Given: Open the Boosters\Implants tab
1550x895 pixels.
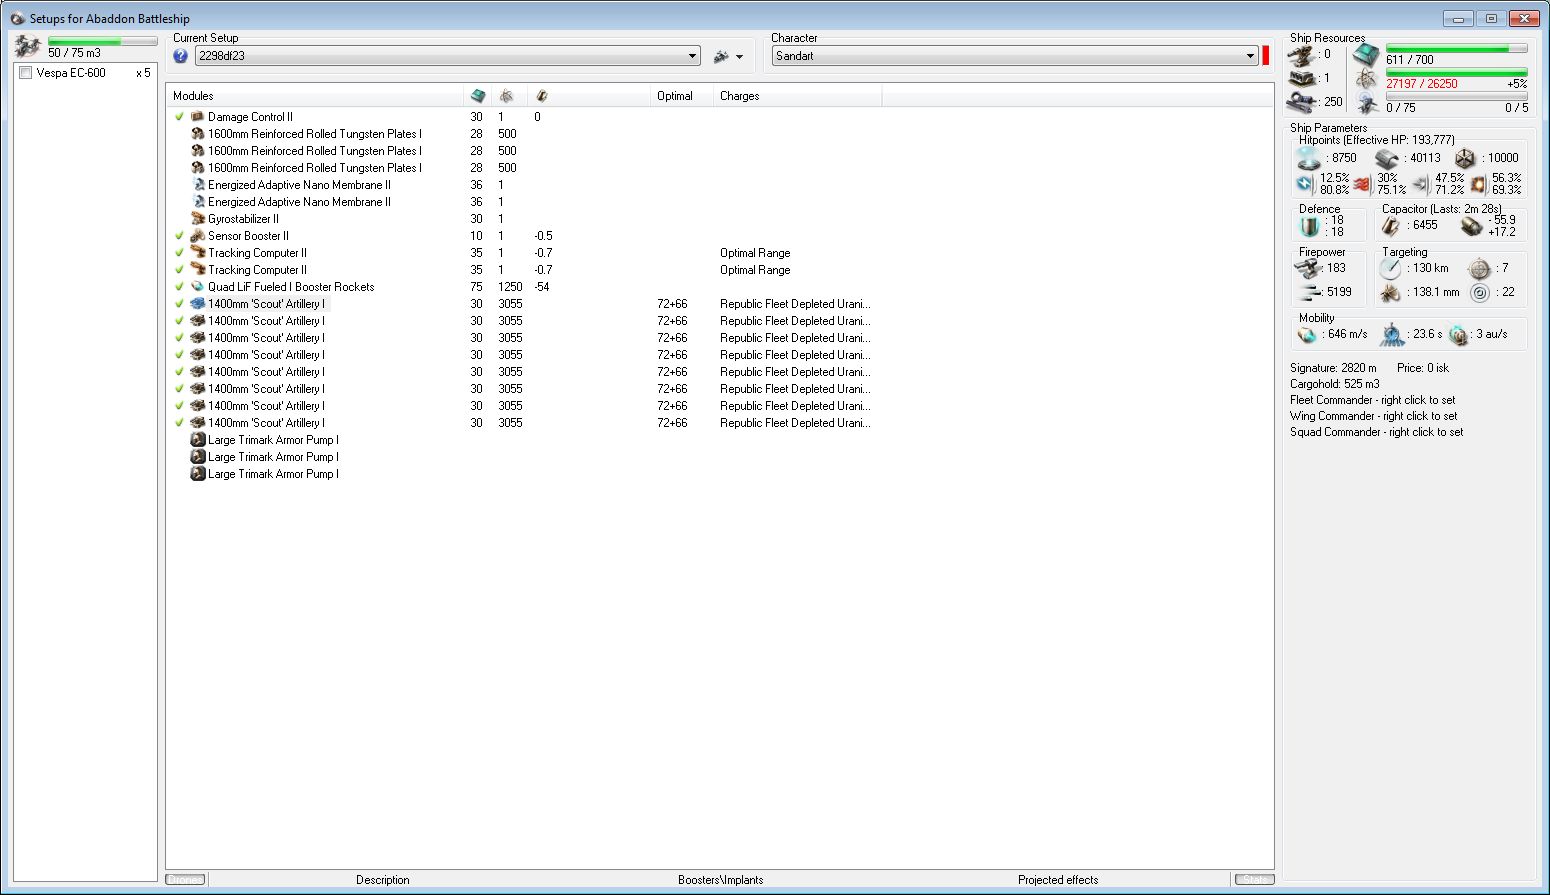Looking at the screenshot, I should (721, 880).
